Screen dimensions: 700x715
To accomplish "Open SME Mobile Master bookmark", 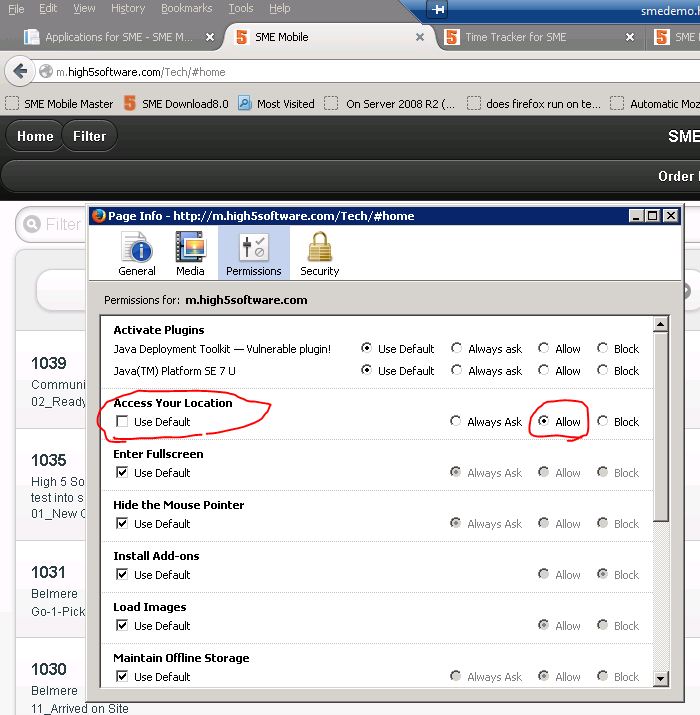I will click(x=59, y=104).
